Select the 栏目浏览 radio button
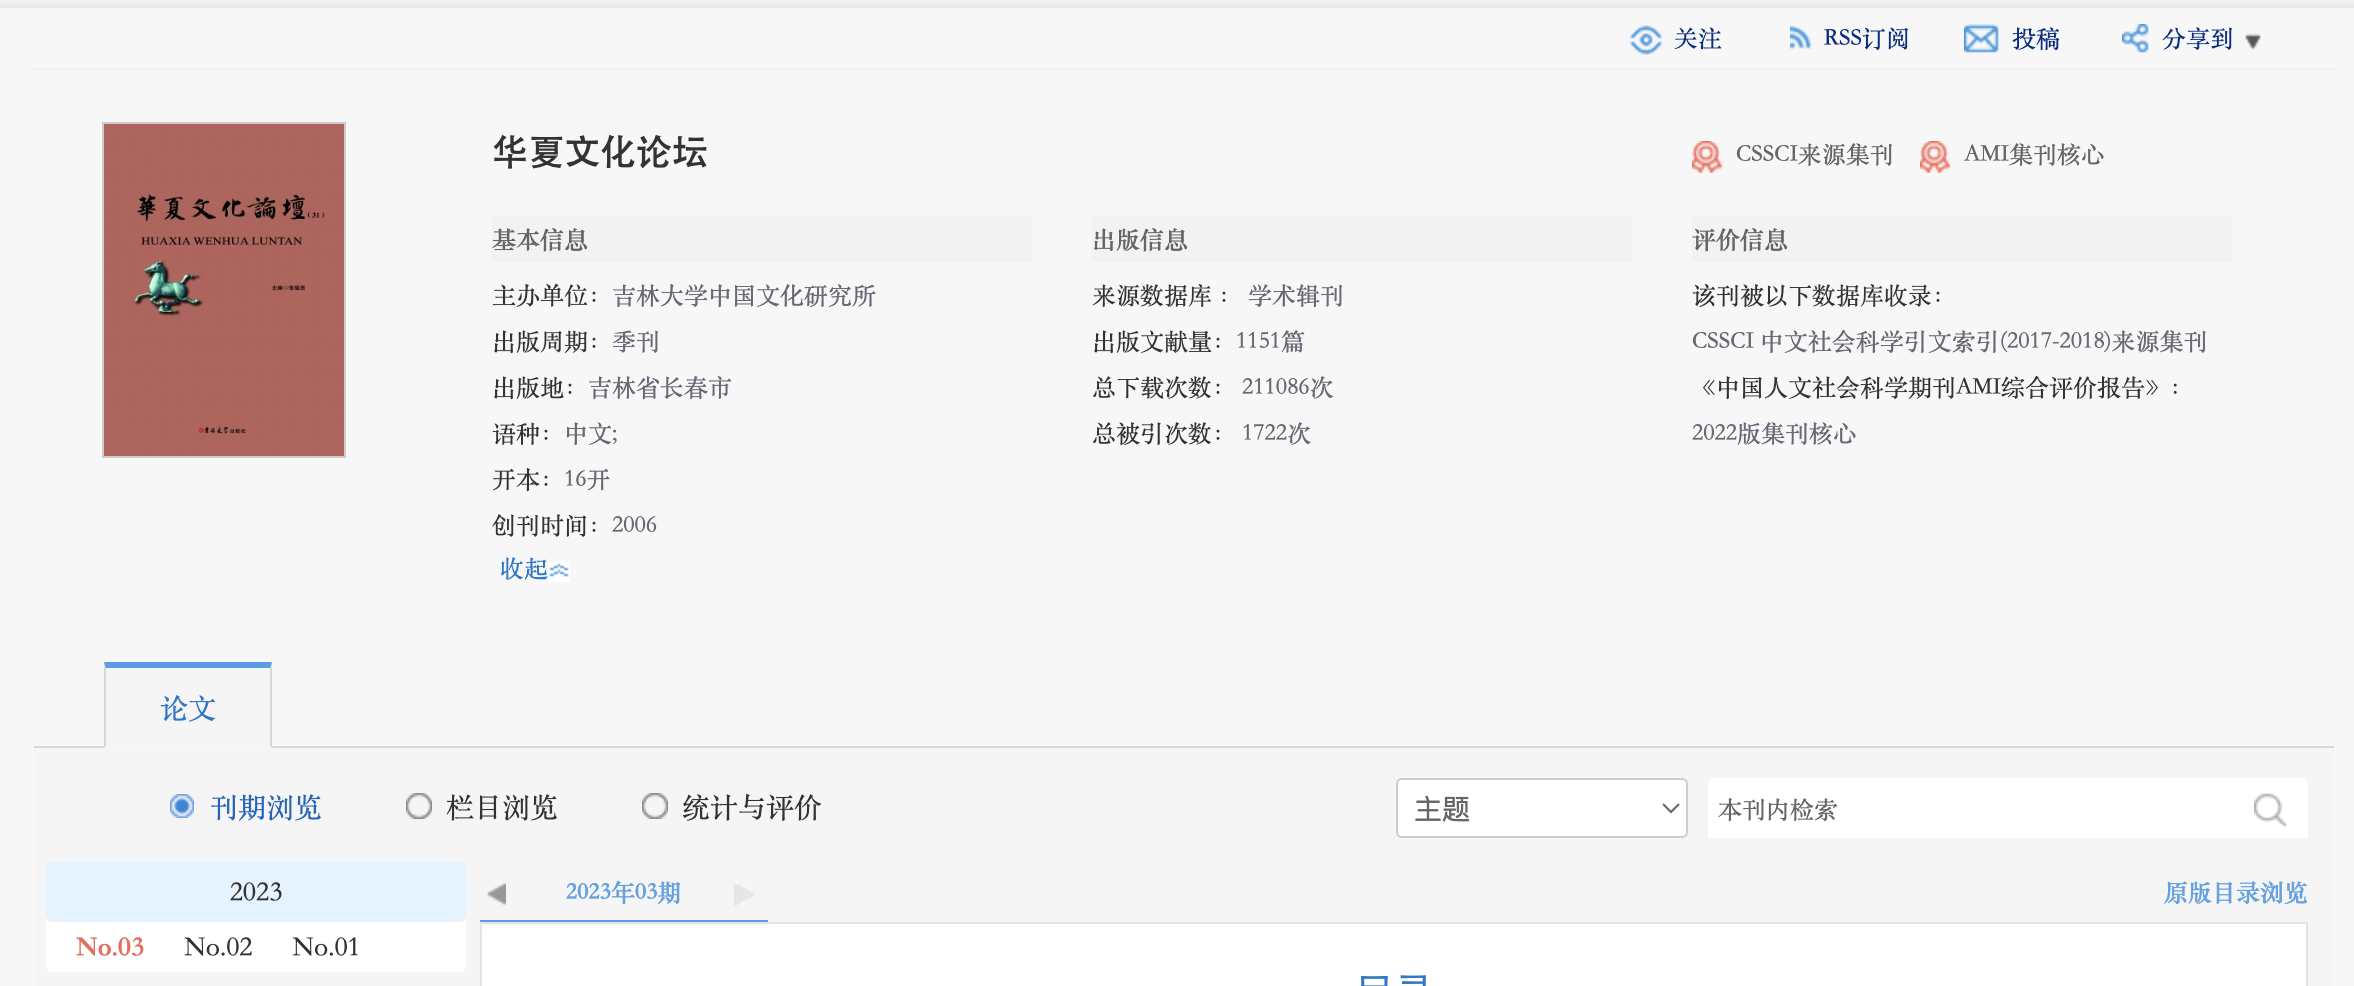 pos(418,806)
